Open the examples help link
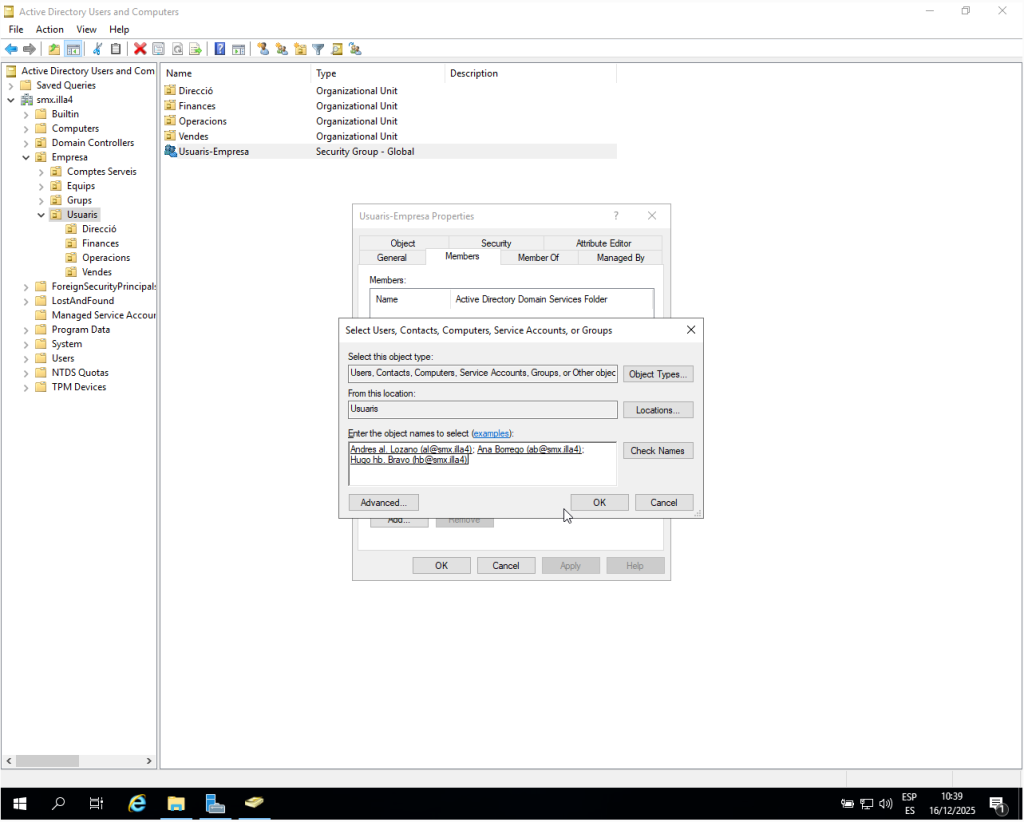 pyautogui.click(x=491, y=433)
